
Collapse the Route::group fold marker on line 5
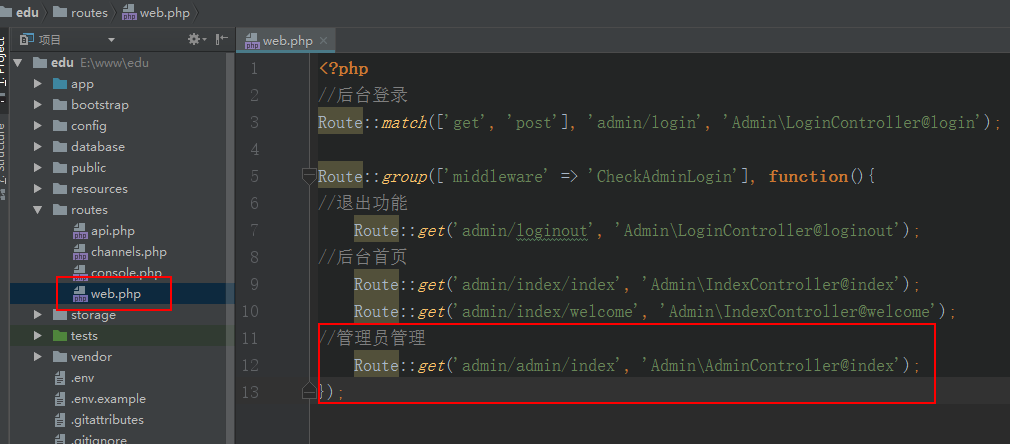[x=309, y=177]
